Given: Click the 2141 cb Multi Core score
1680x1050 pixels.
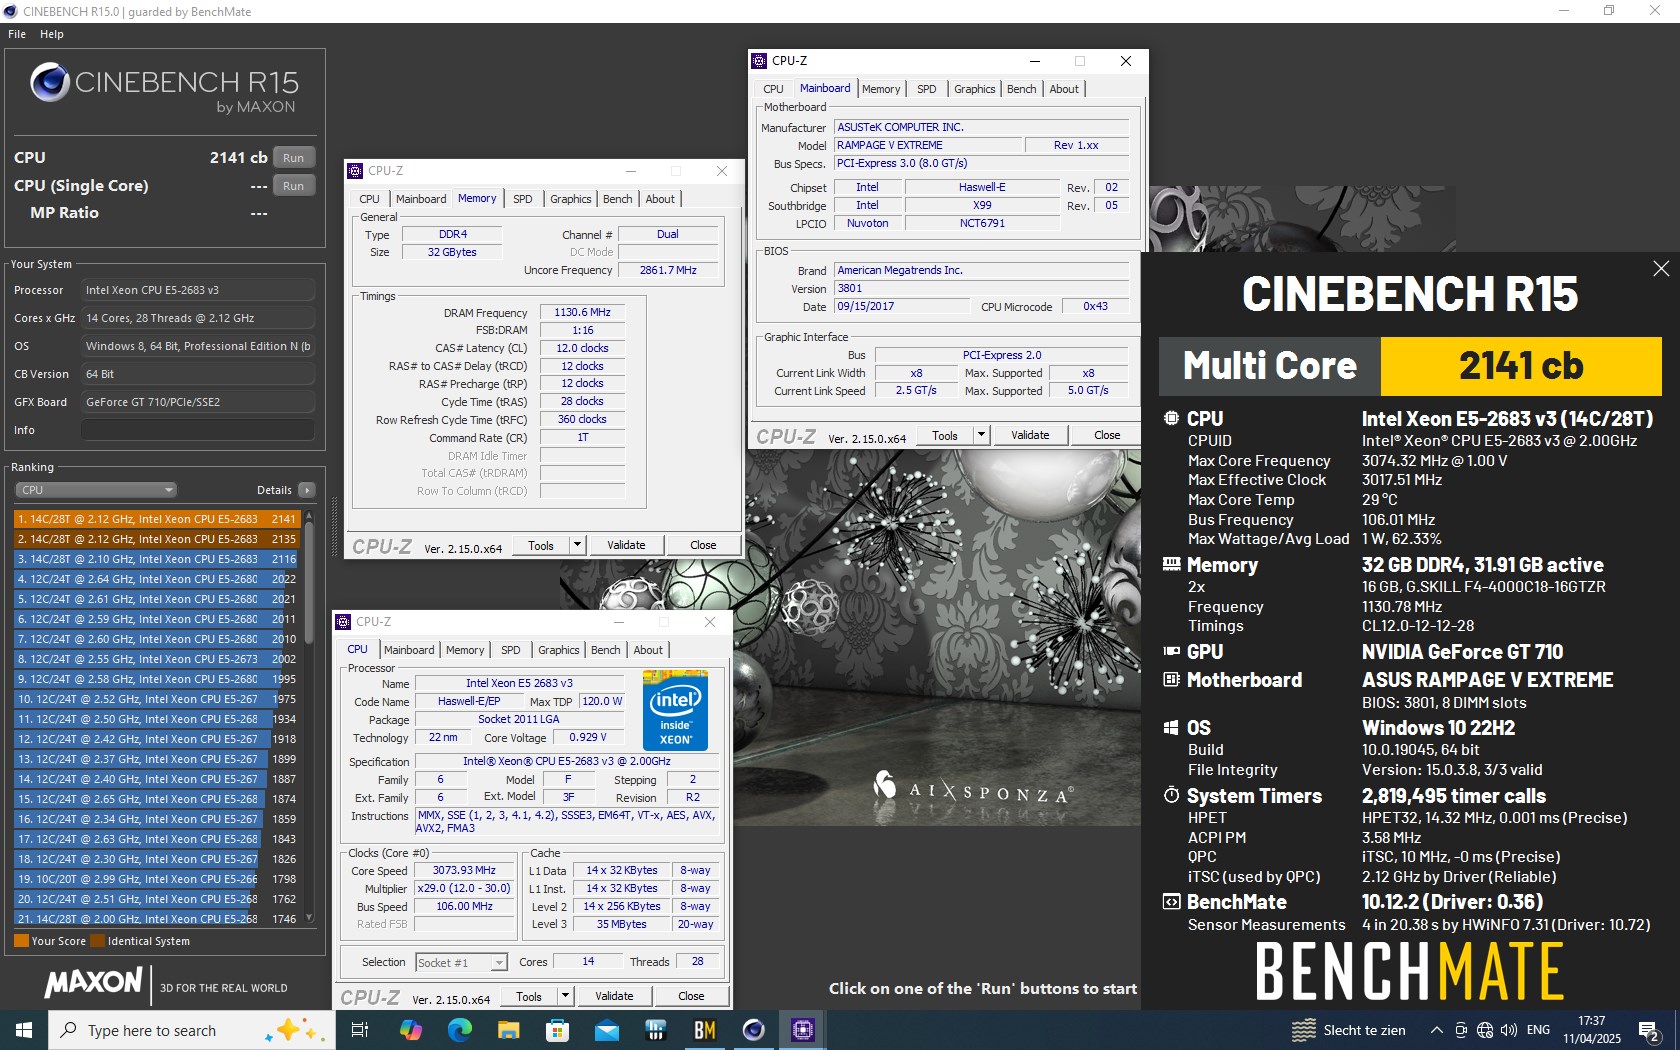Looking at the screenshot, I should coord(1520,366).
